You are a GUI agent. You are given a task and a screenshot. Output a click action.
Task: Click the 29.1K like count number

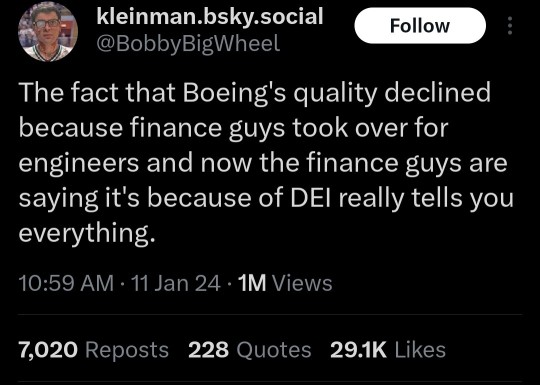(358, 350)
